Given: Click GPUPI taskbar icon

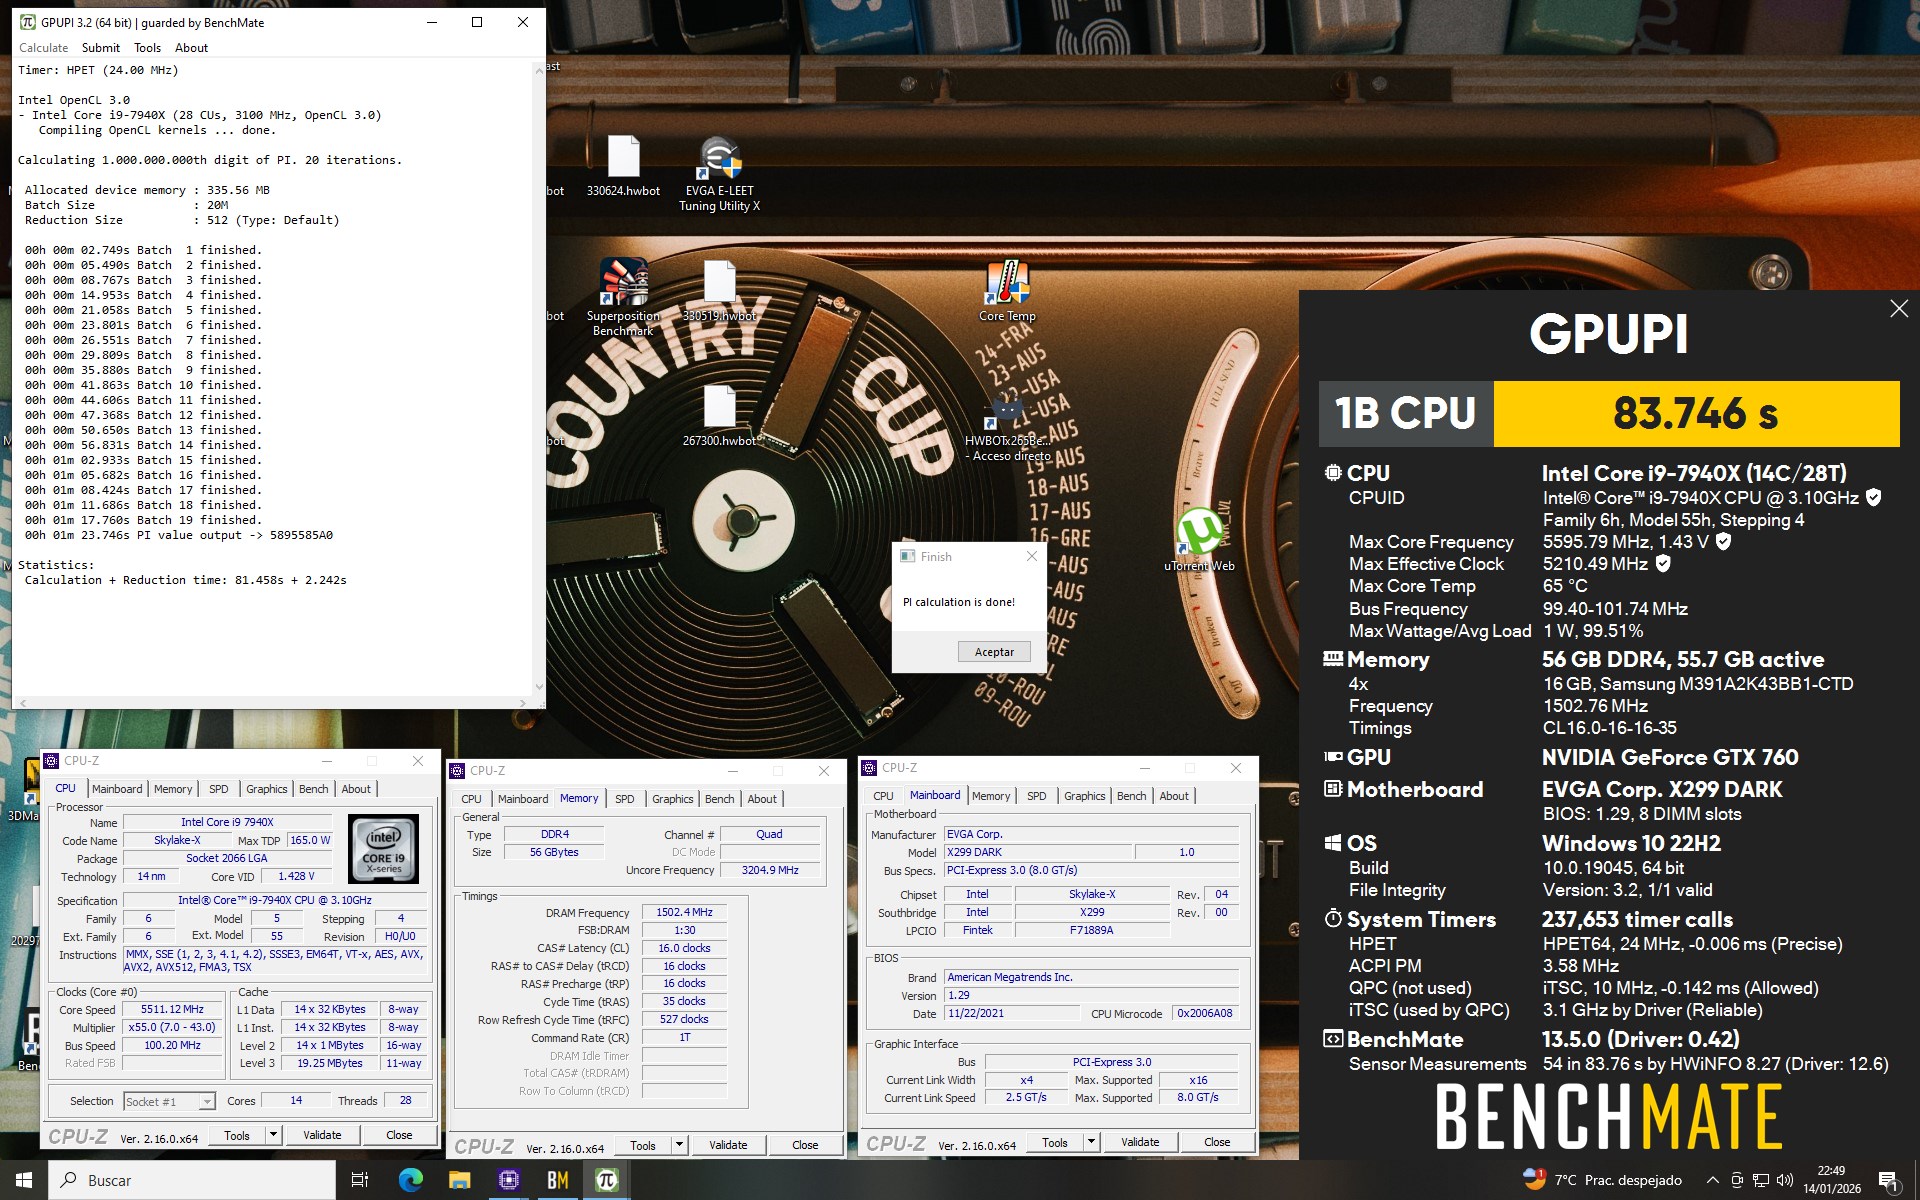Looking at the screenshot, I should tap(606, 1180).
